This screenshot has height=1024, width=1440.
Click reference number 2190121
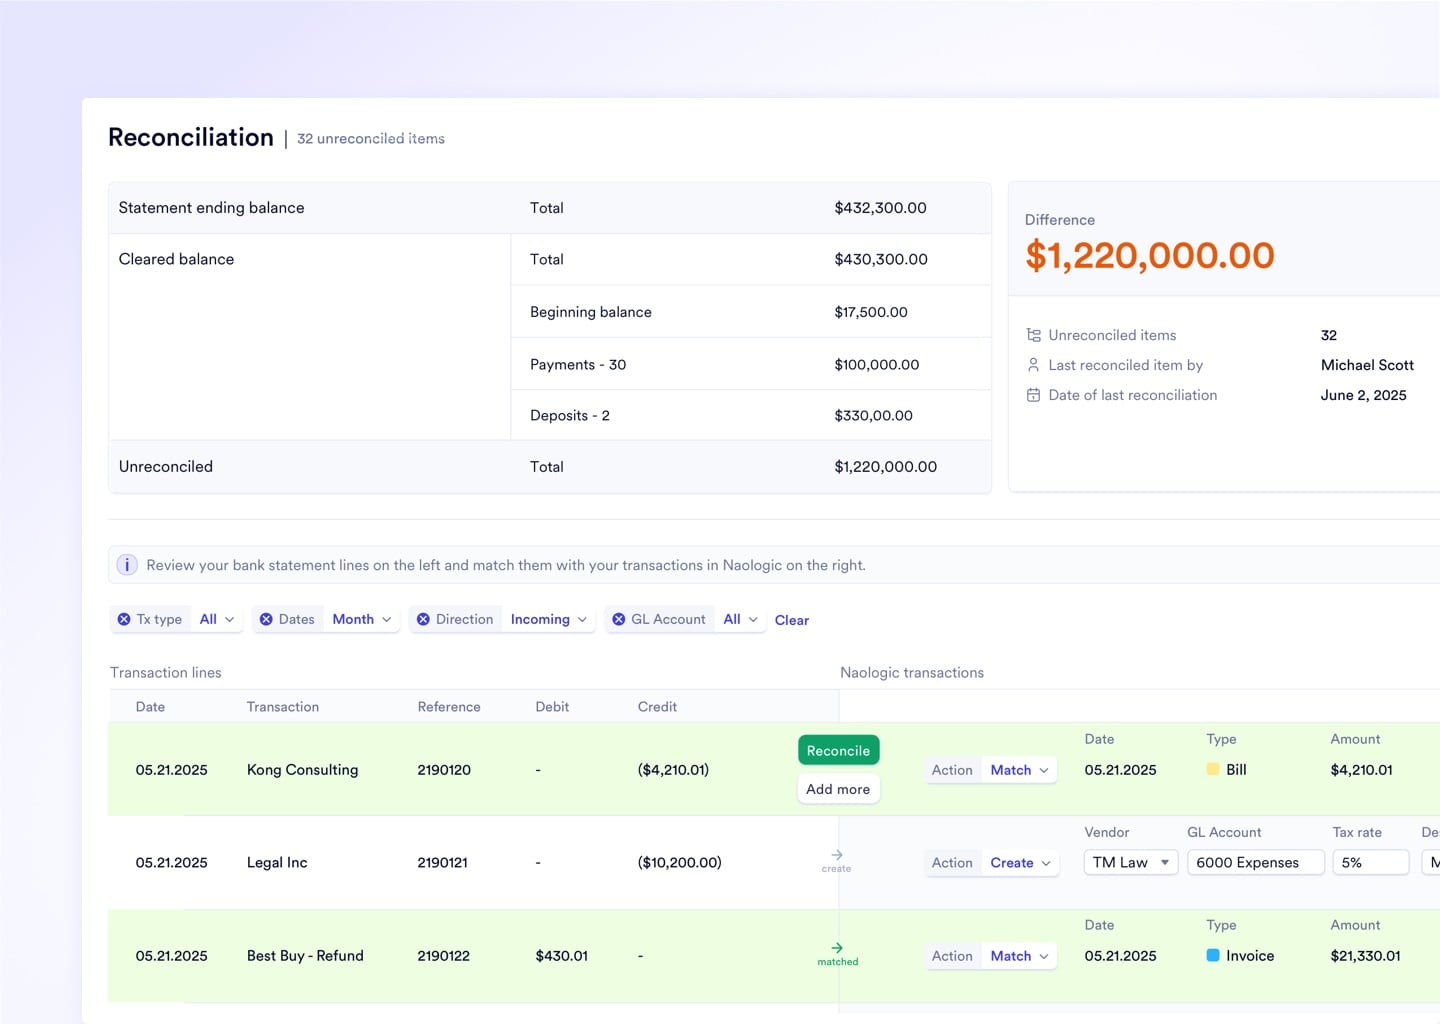point(442,863)
